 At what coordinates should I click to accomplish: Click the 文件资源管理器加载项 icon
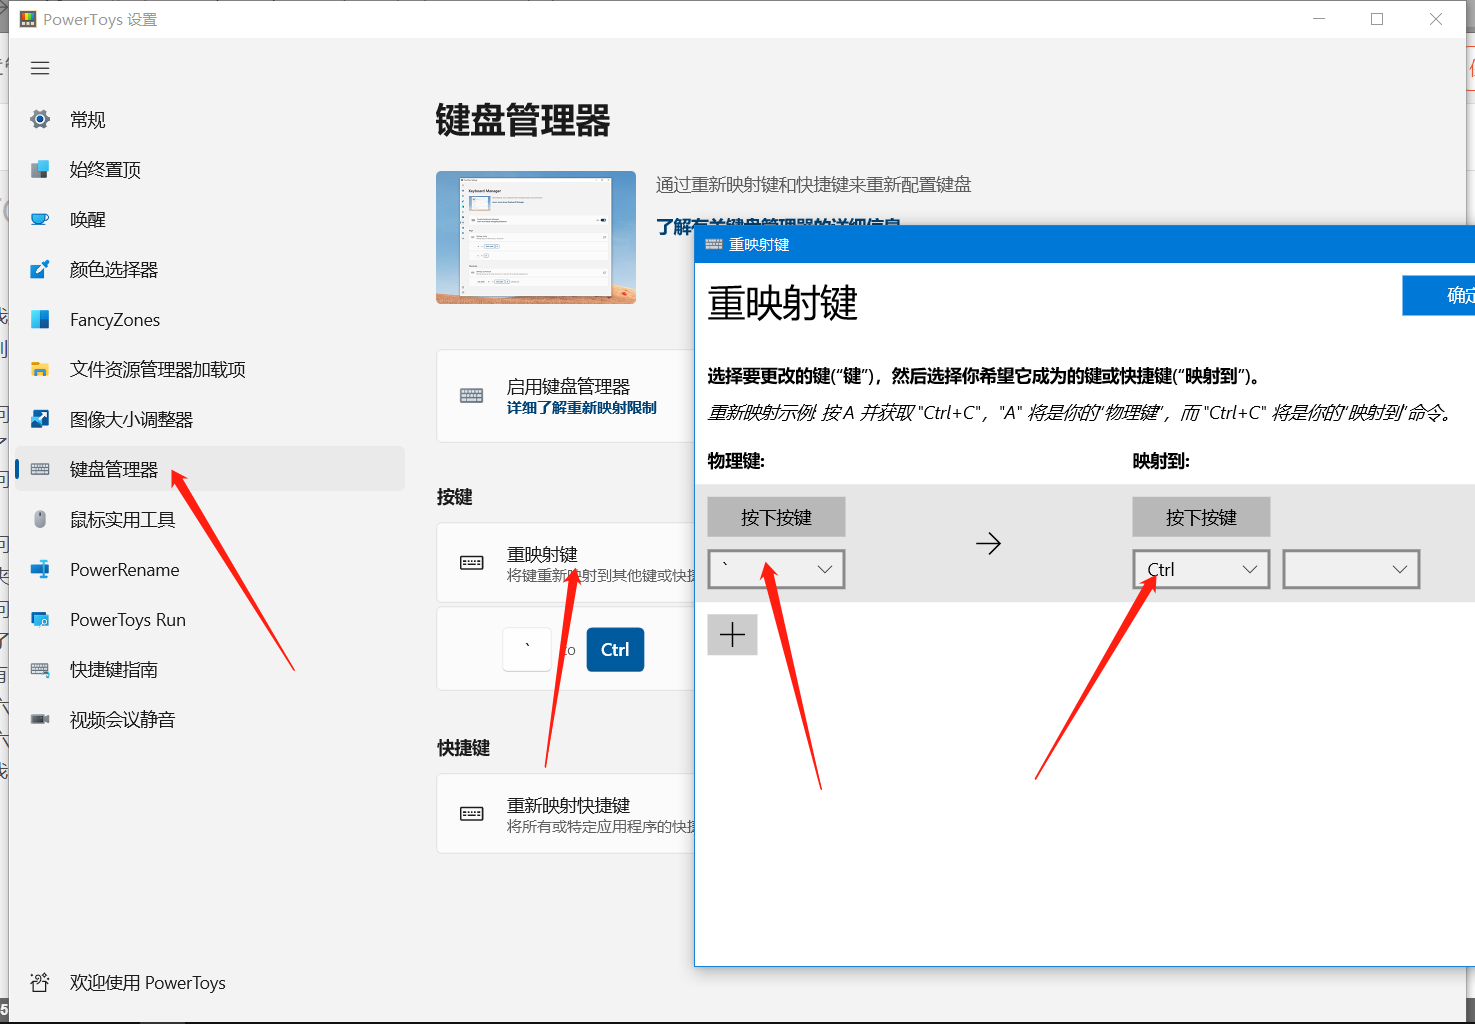click(x=40, y=369)
